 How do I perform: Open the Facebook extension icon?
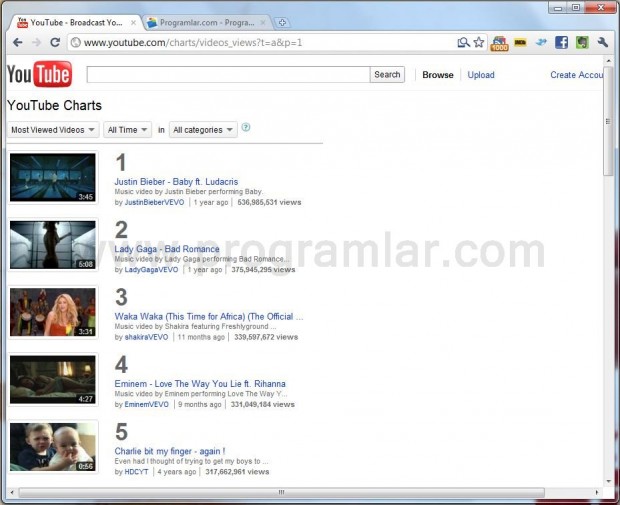(x=561, y=42)
